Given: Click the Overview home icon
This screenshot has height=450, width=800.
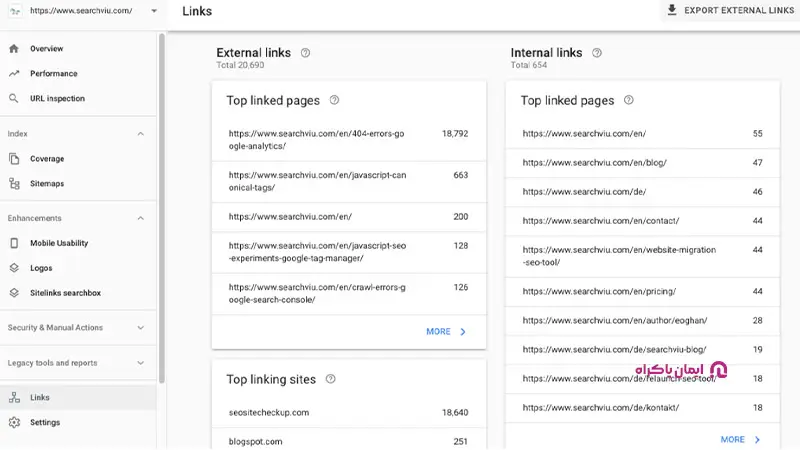Looking at the screenshot, I should 14,48.
